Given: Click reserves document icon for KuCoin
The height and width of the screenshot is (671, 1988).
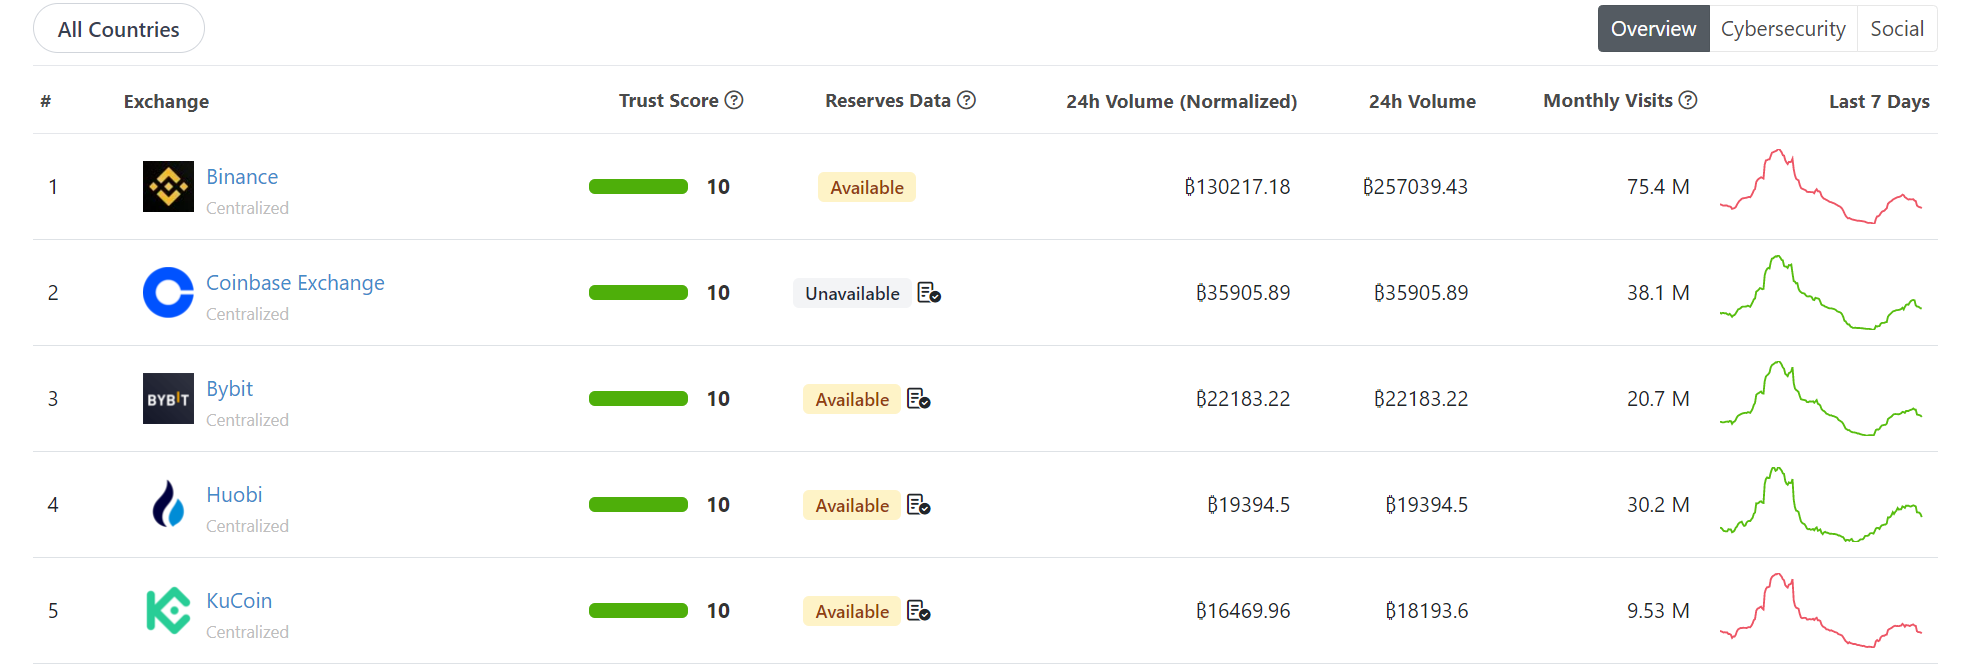Looking at the screenshot, I should 919,611.
